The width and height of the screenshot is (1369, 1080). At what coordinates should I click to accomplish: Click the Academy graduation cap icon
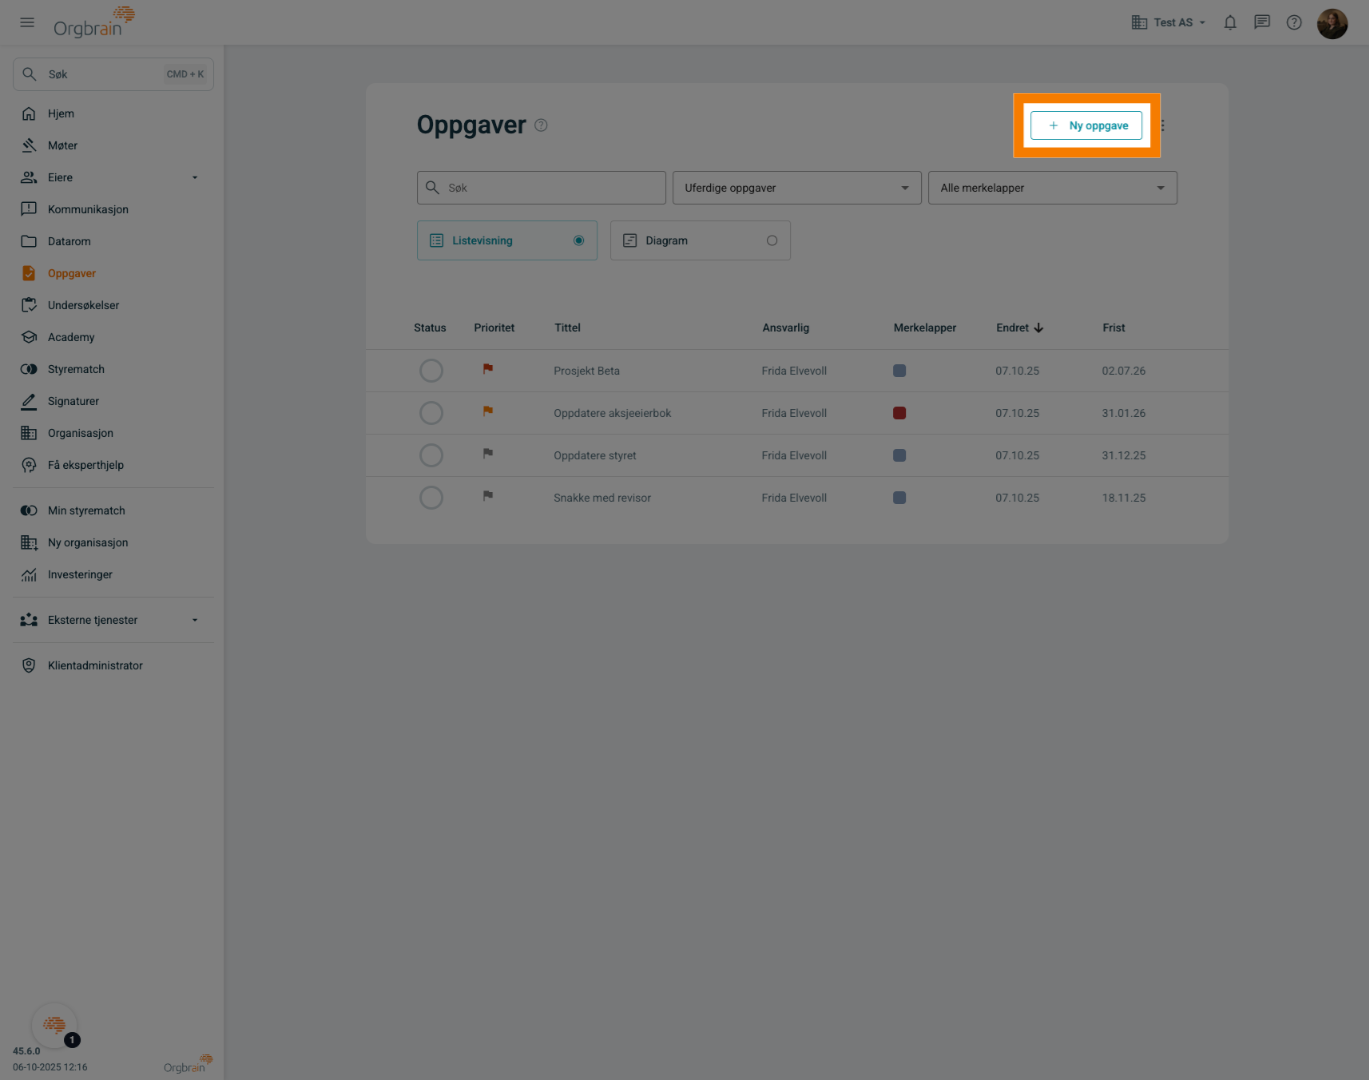click(29, 338)
